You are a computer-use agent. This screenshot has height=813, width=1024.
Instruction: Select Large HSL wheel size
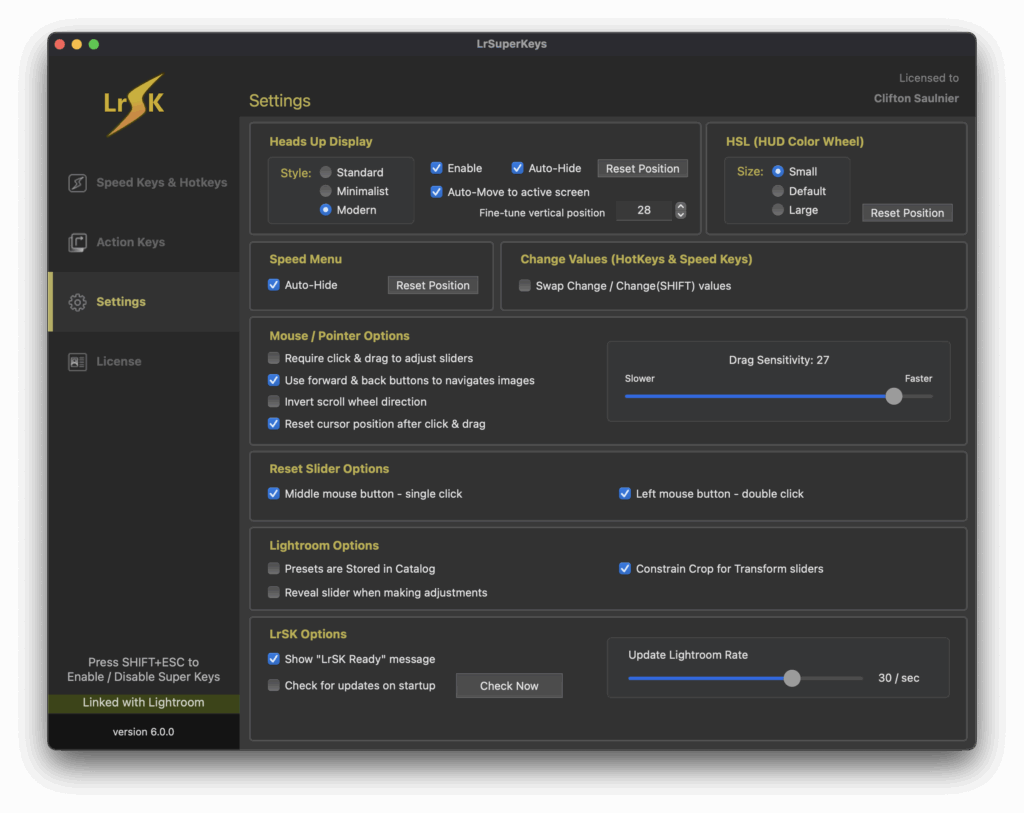click(x=778, y=210)
